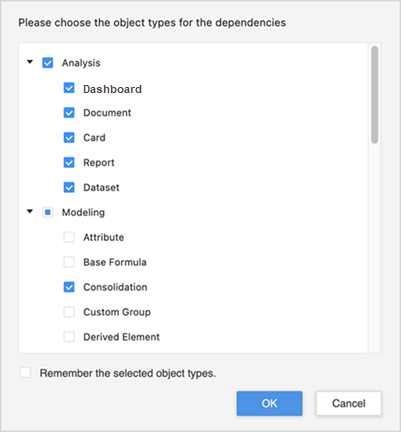401x432 pixels.
Task: Uncheck the Card object type
Action: (69, 137)
